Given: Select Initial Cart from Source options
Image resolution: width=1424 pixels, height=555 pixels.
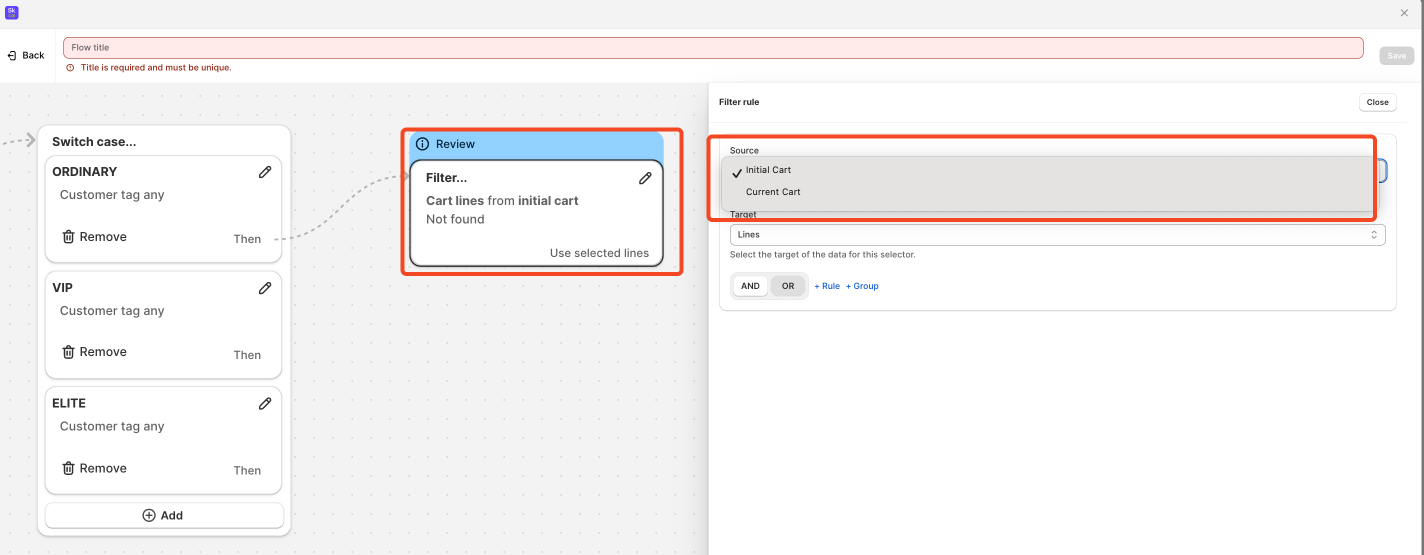Looking at the screenshot, I should click(768, 170).
